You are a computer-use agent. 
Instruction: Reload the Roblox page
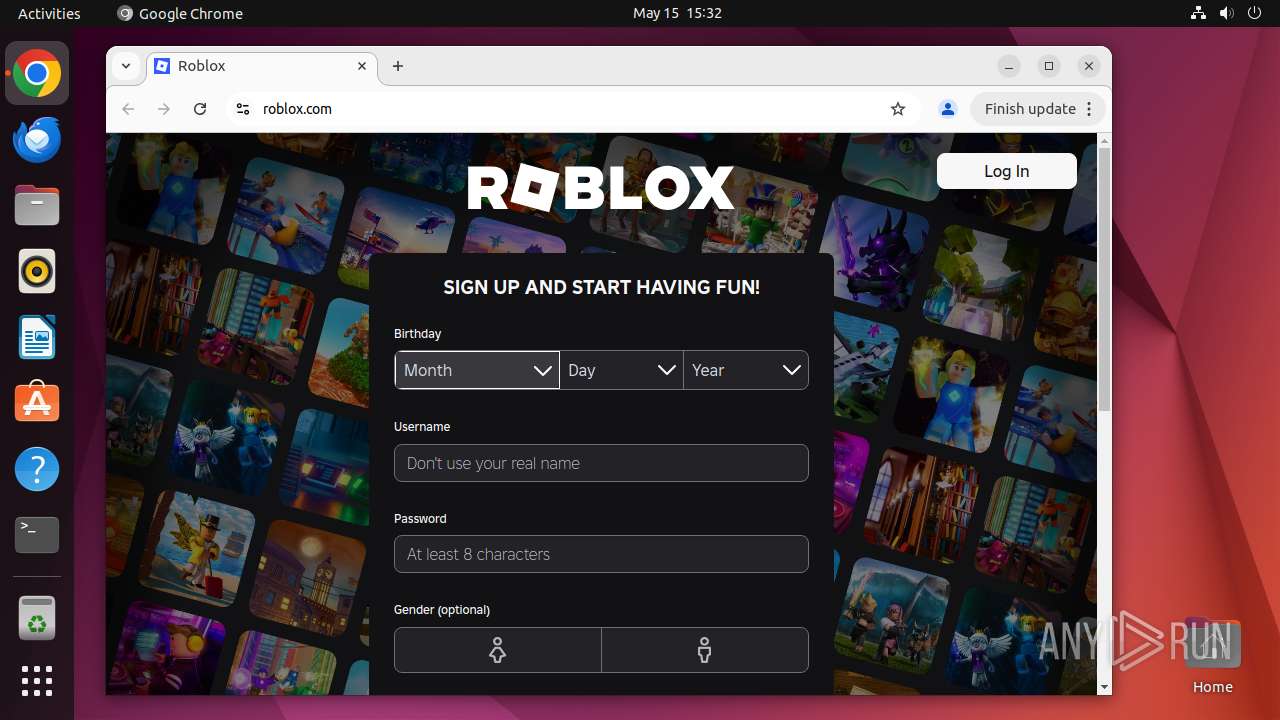[x=200, y=109]
